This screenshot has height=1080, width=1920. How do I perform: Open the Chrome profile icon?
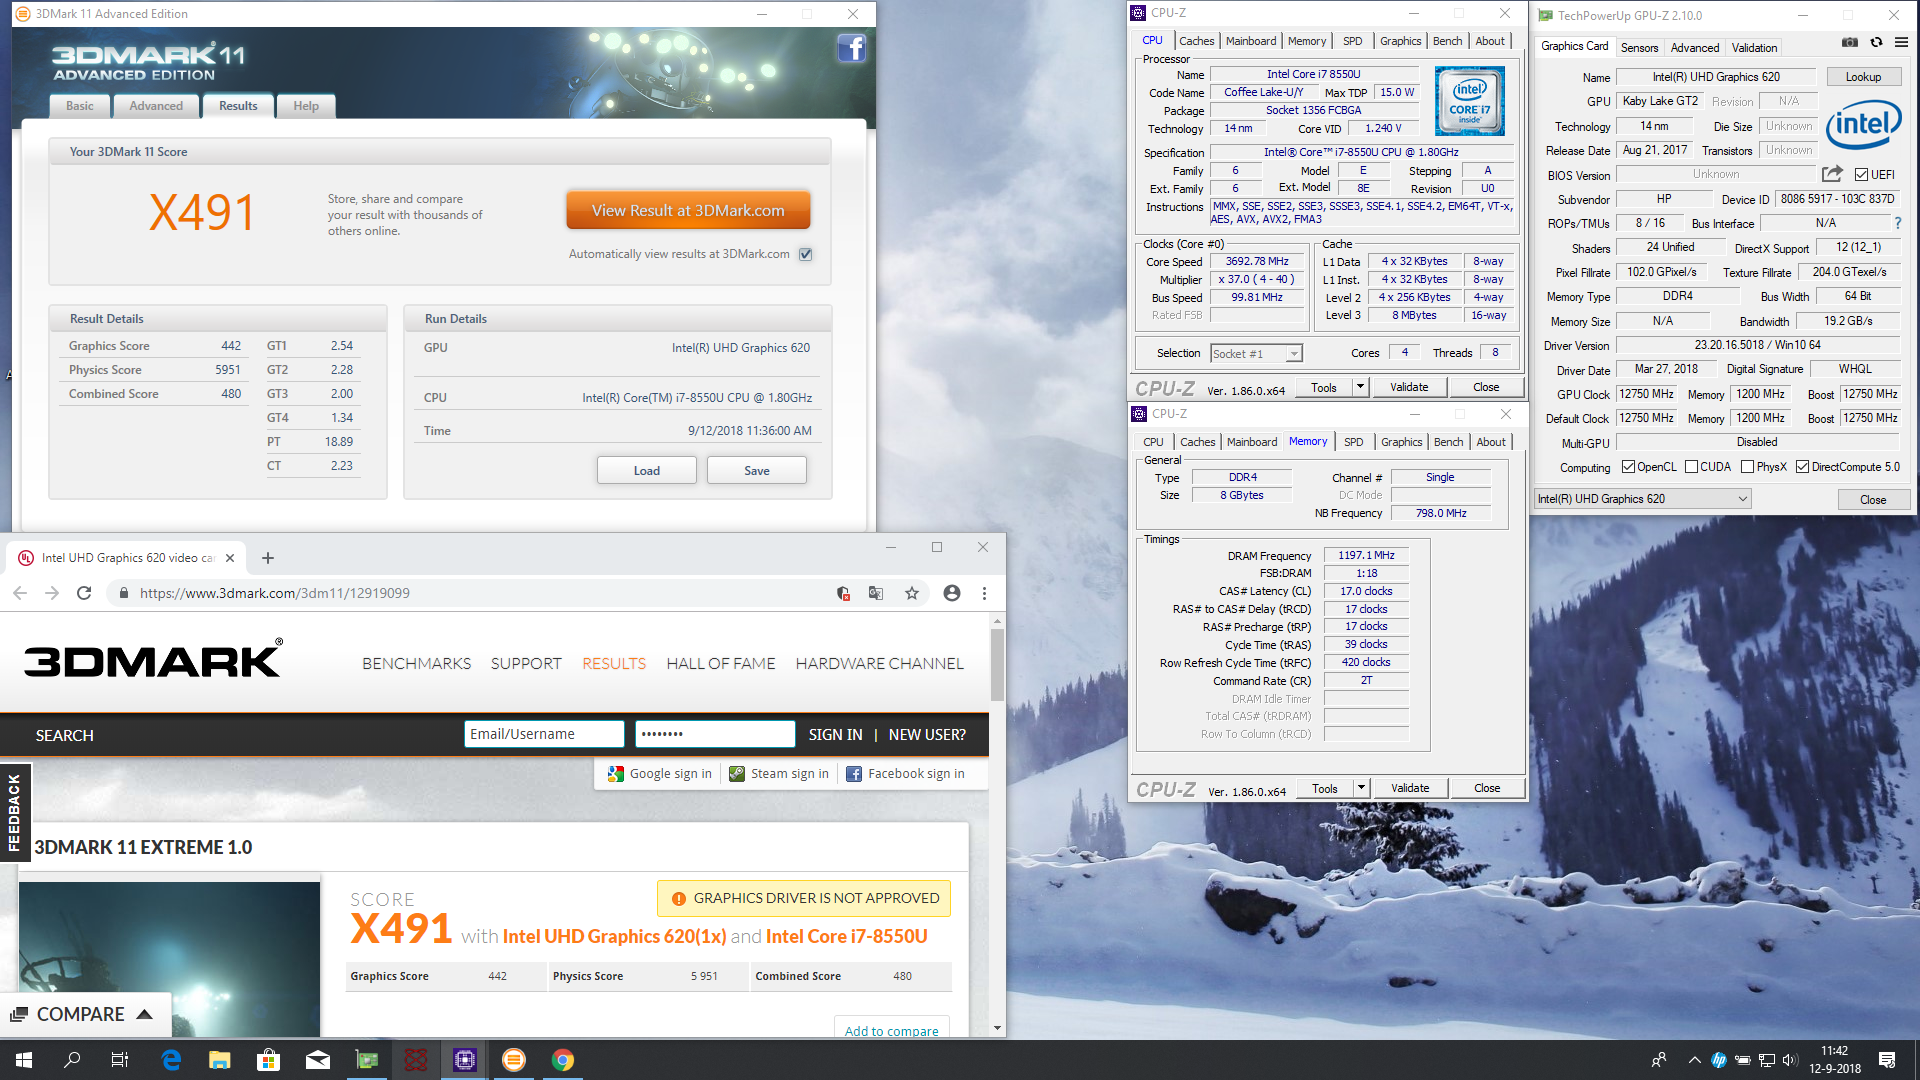(951, 593)
